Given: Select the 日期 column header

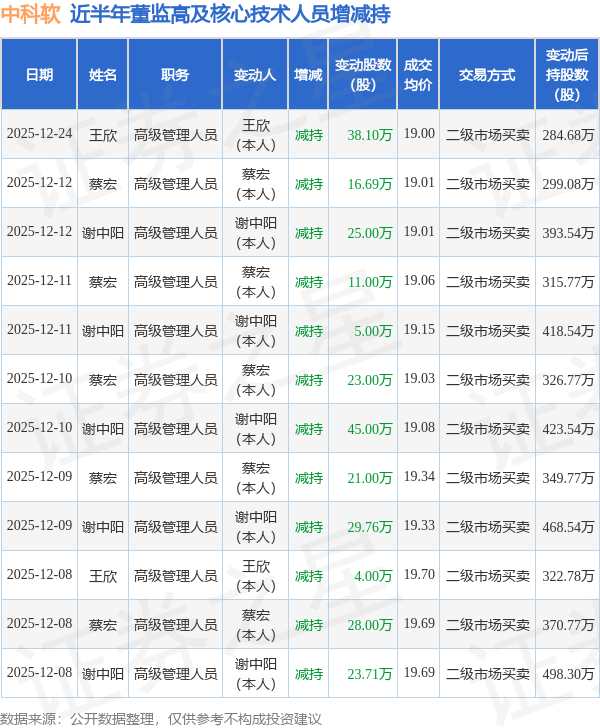Looking at the screenshot, I should coord(39,74).
